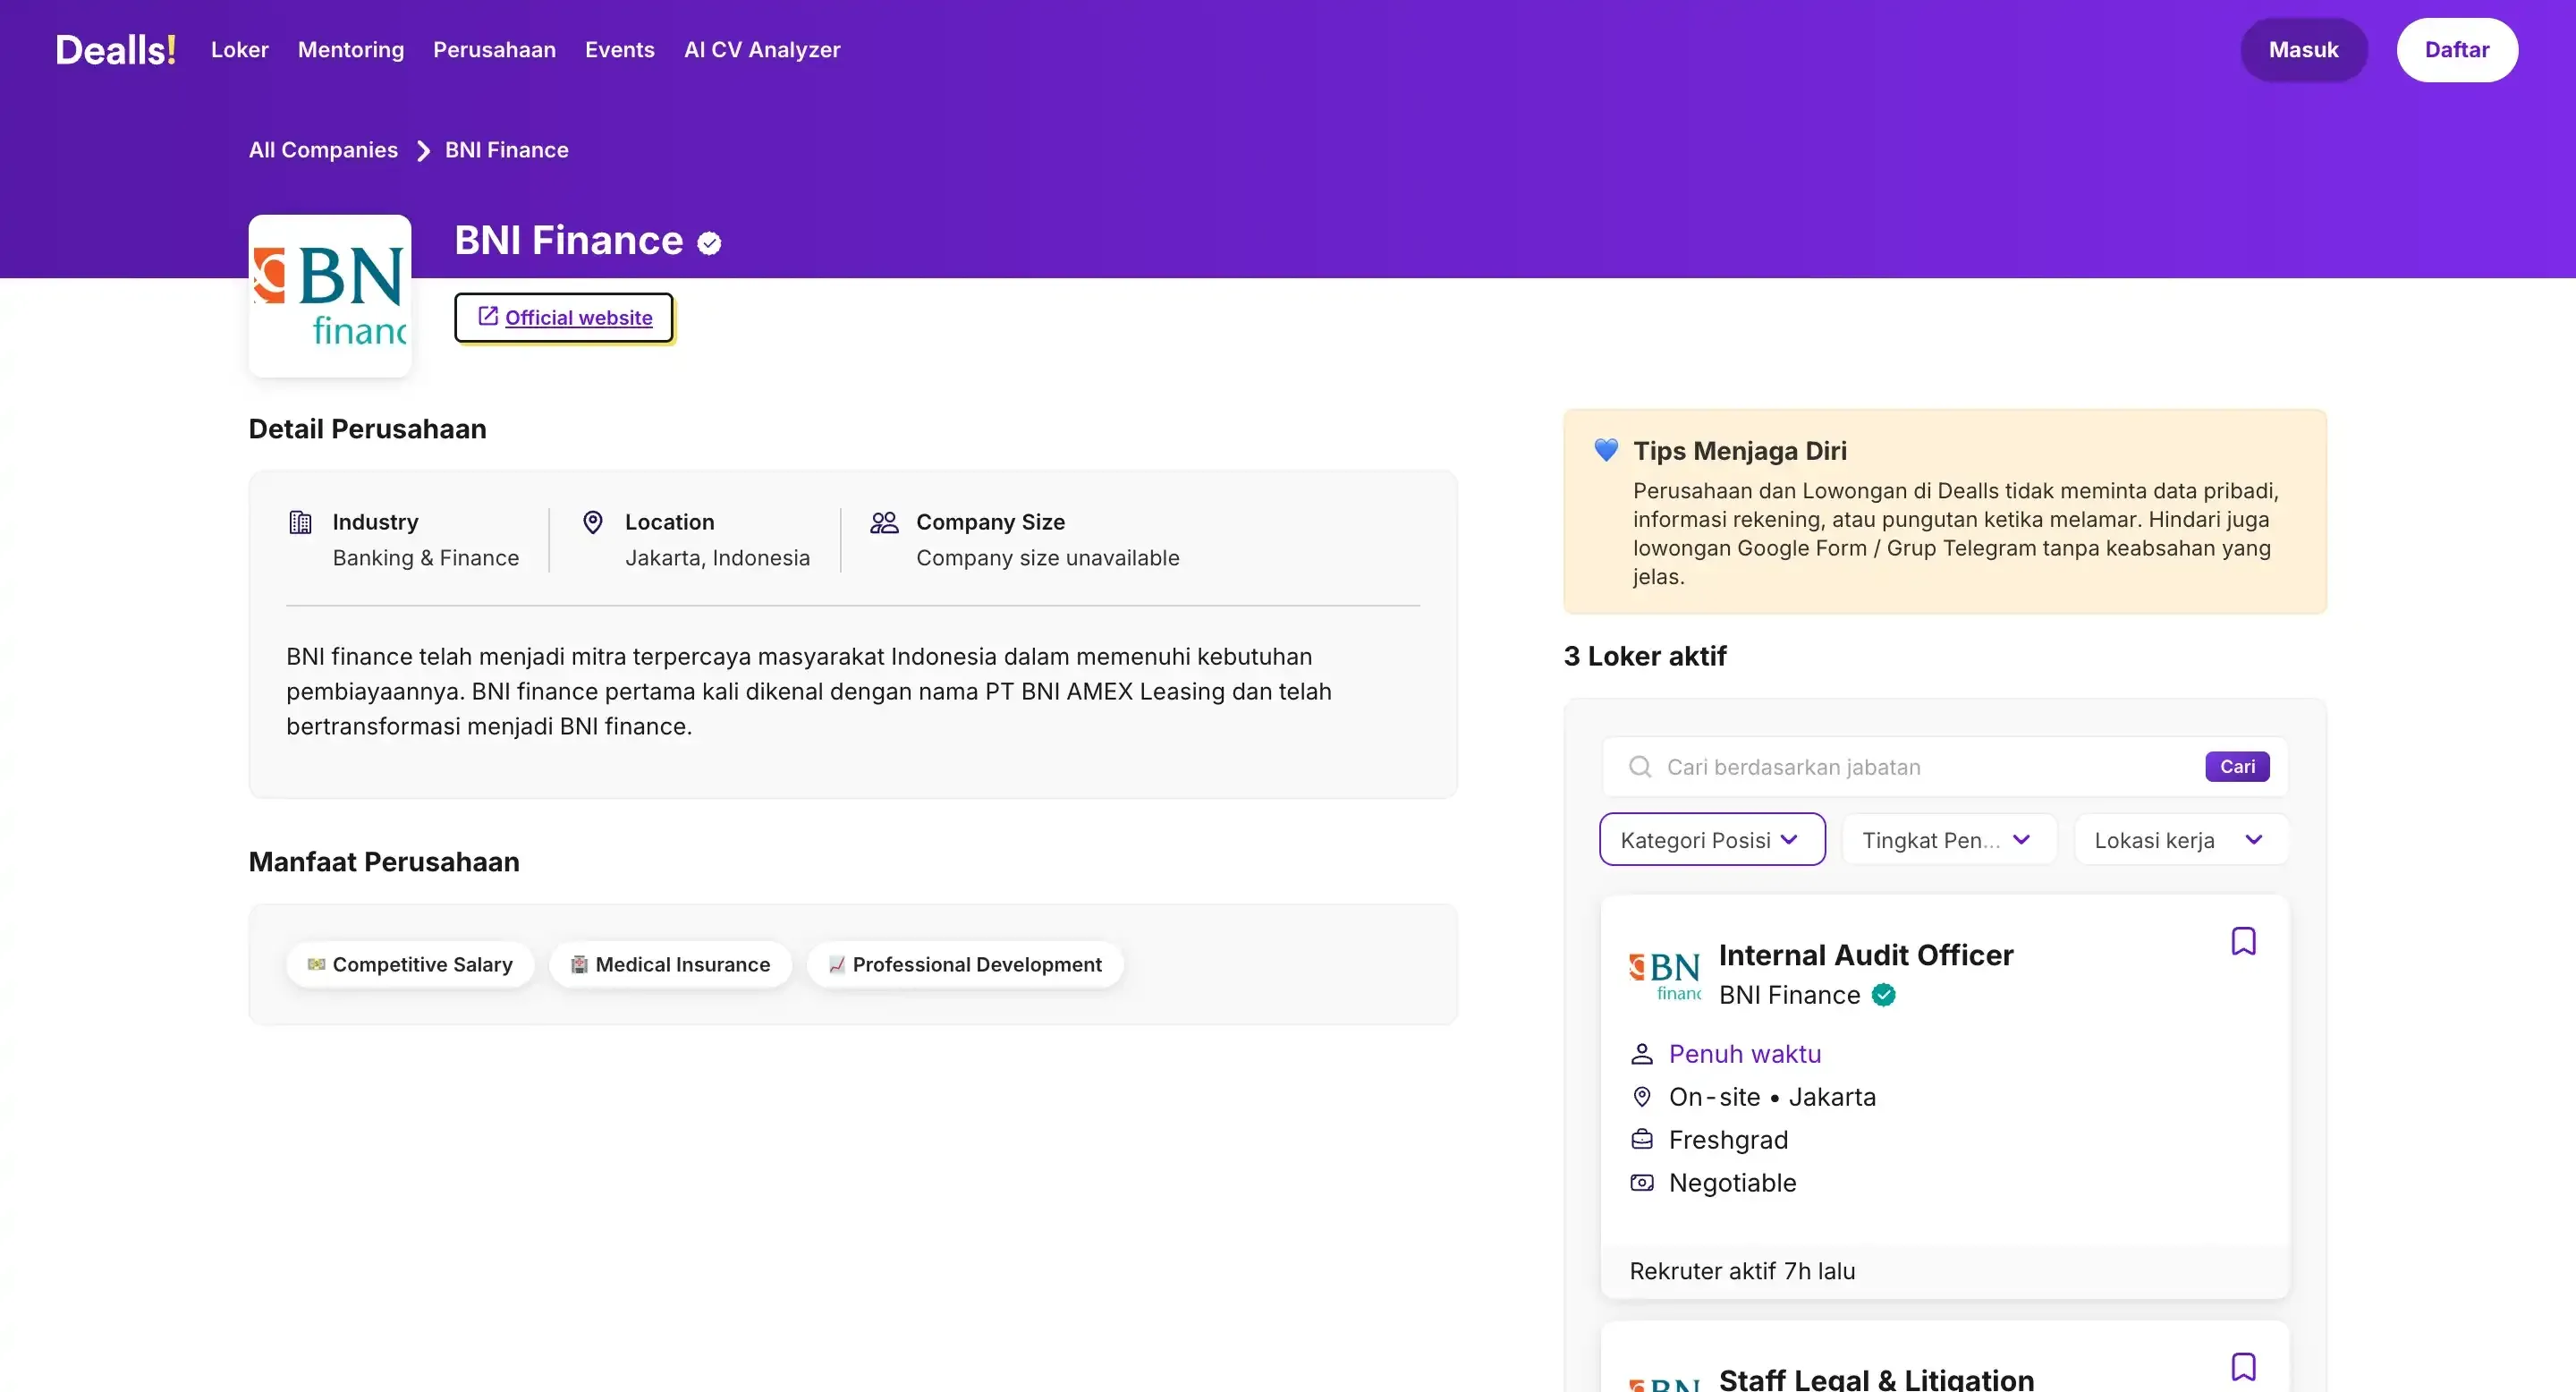Click the Competitive Salary benefit chip

(410, 965)
